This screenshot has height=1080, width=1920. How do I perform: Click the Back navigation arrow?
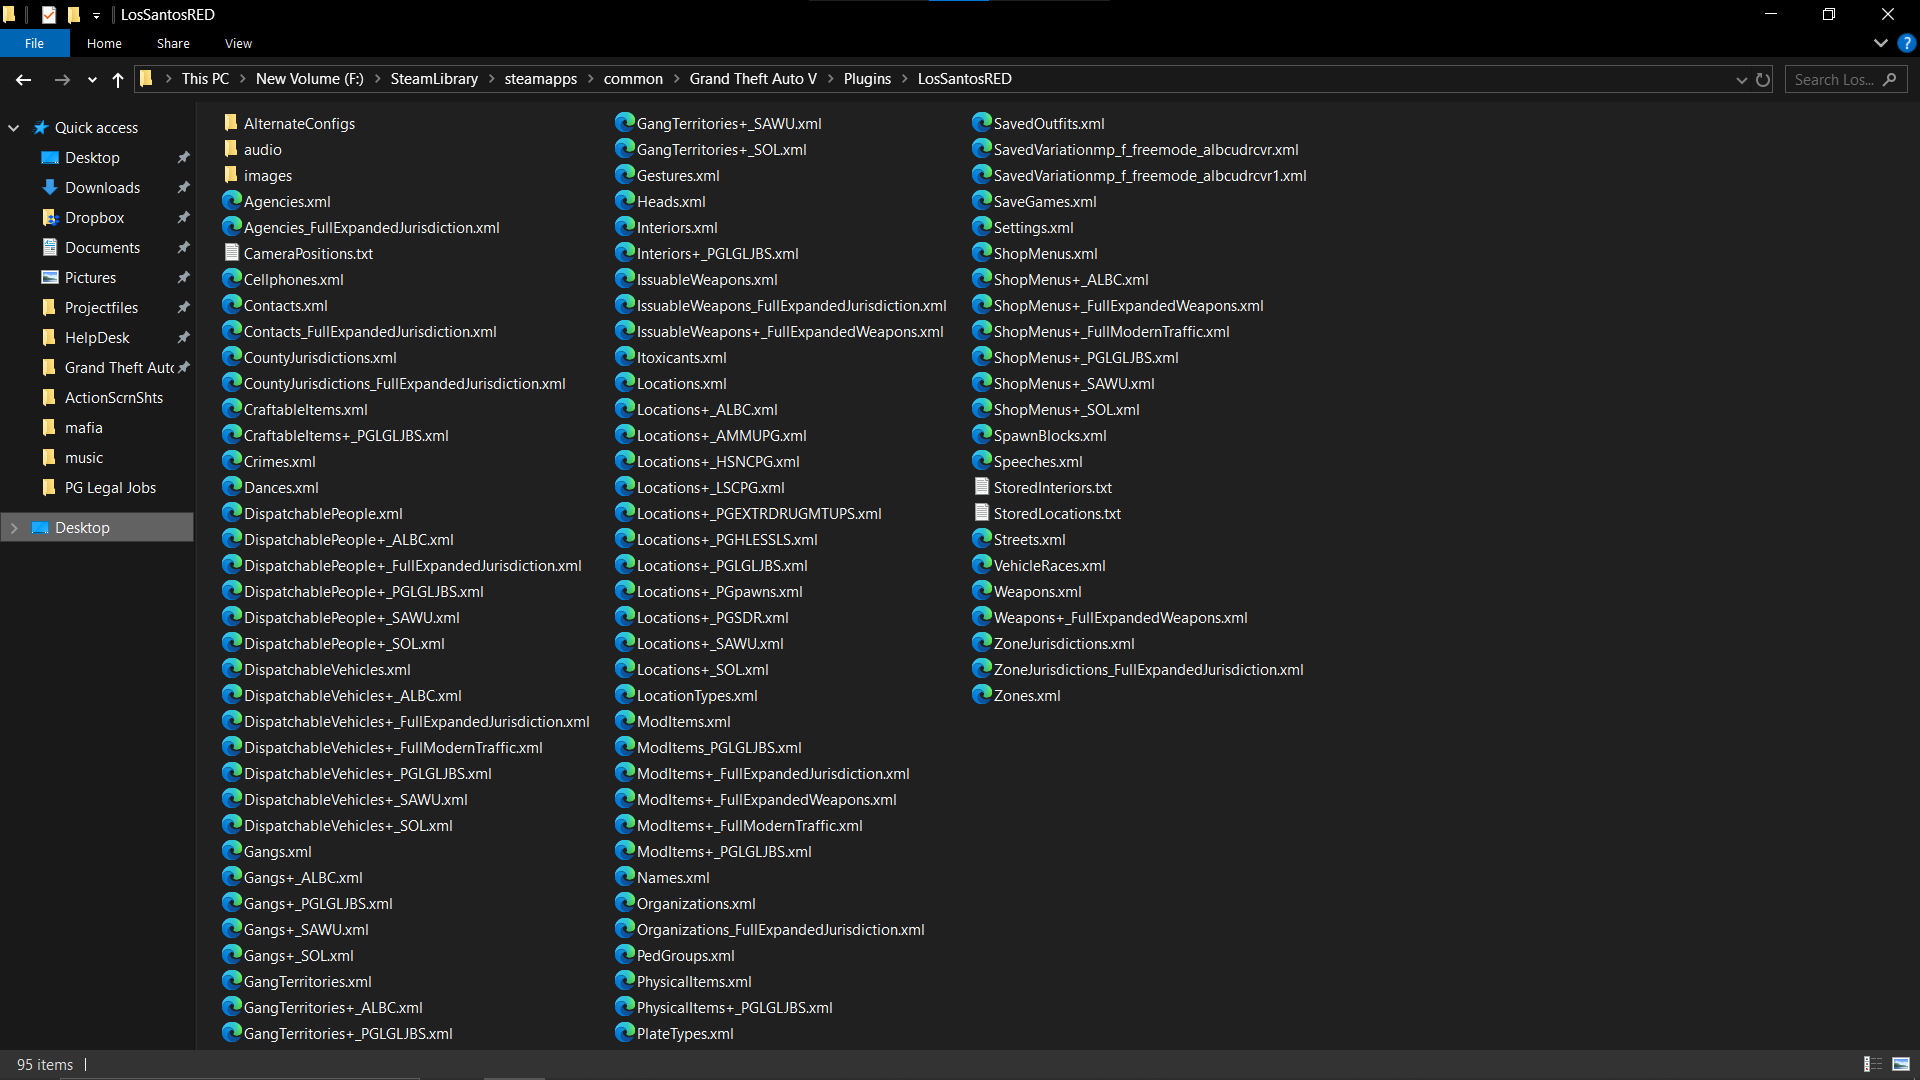click(x=24, y=80)
